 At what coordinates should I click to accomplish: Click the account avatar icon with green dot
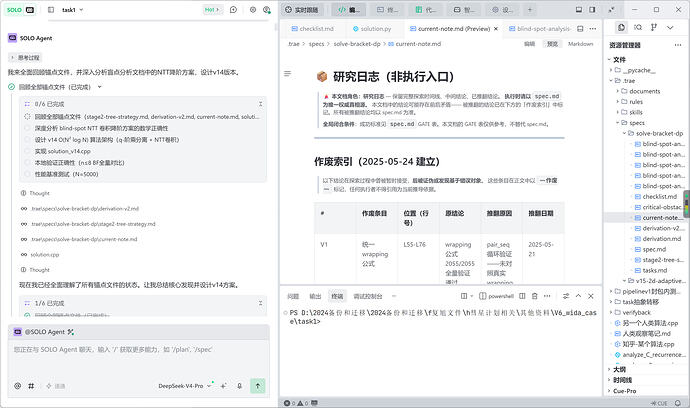[x=267, y=9]
